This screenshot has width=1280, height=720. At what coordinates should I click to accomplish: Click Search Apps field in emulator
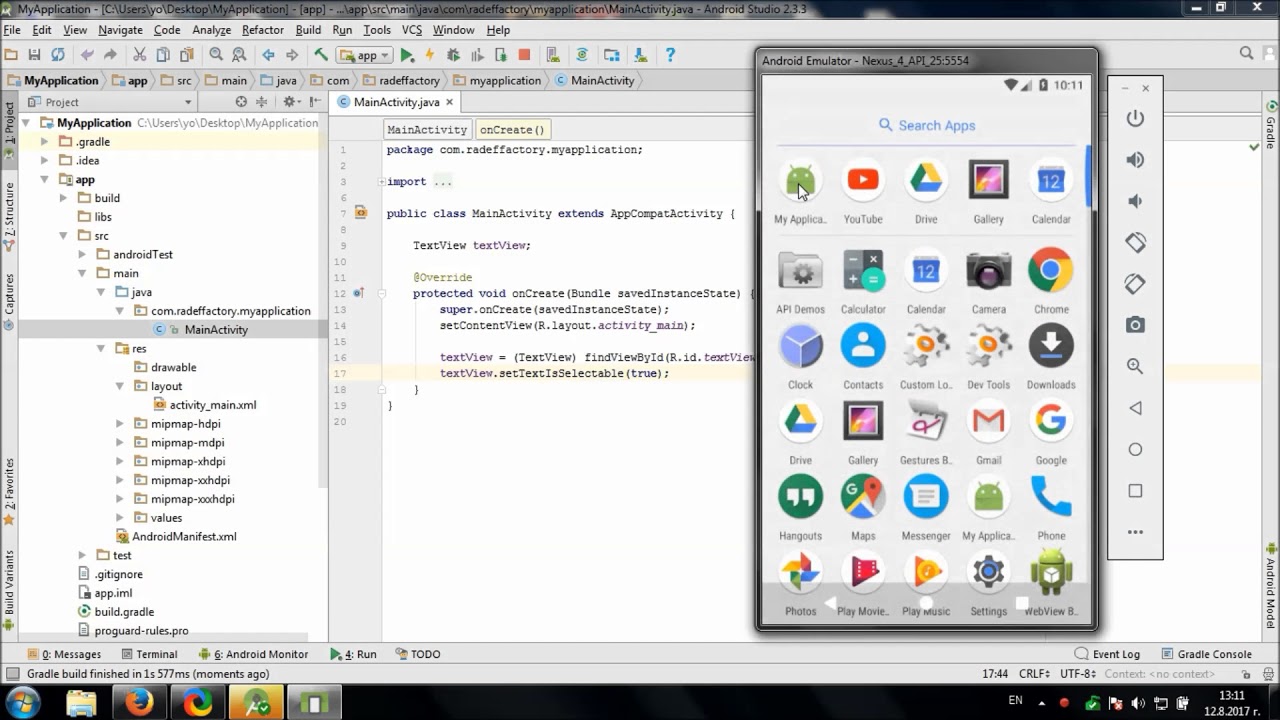pos(926,125)
